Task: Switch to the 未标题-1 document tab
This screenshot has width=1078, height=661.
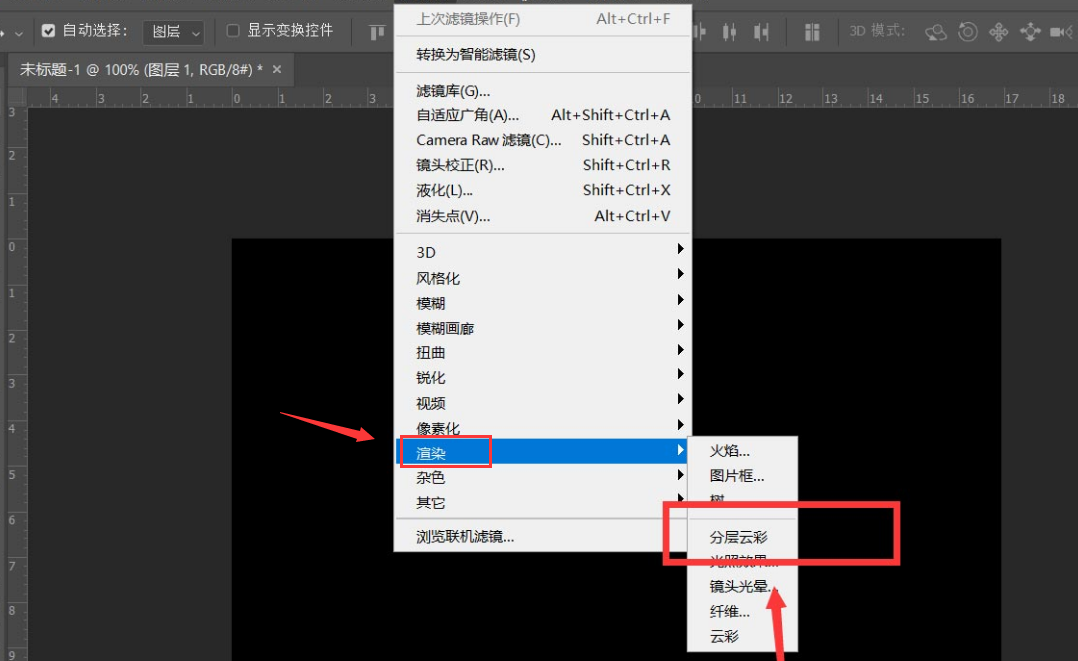Action: pyautogui.click(x=140, y=69)
